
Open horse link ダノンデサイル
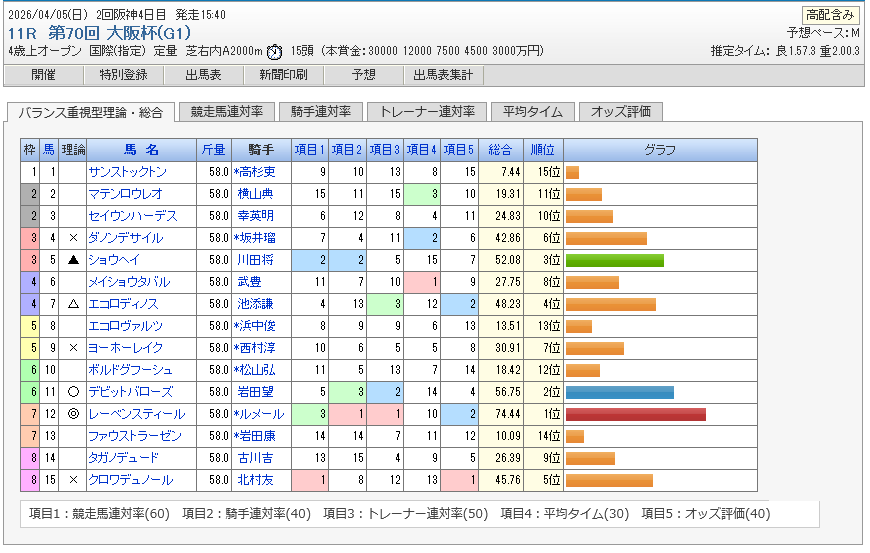tap(125, 238)
